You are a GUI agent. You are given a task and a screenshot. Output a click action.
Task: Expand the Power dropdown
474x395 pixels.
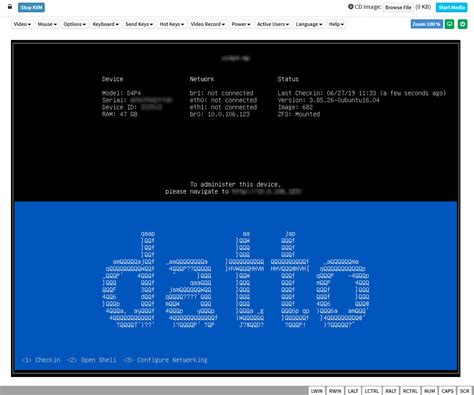[x=241, y=24]
